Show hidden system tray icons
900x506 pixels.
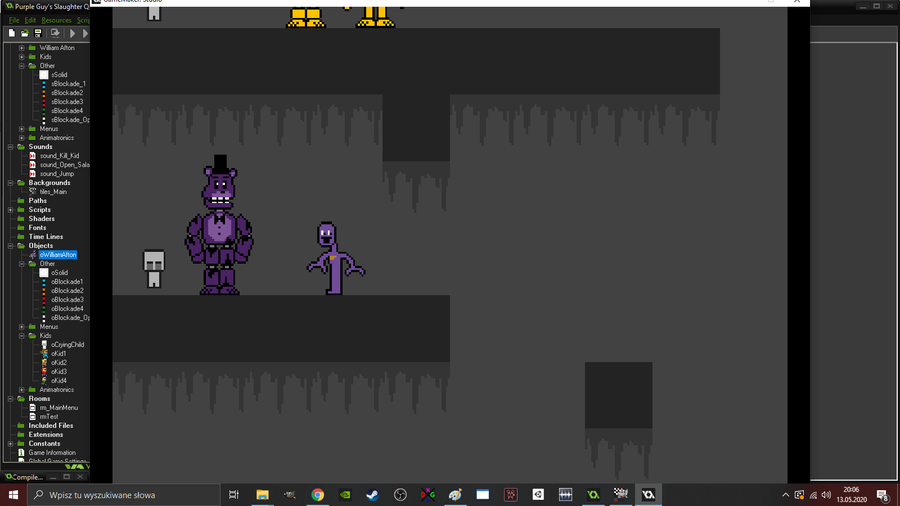click(x=785, y=495)
